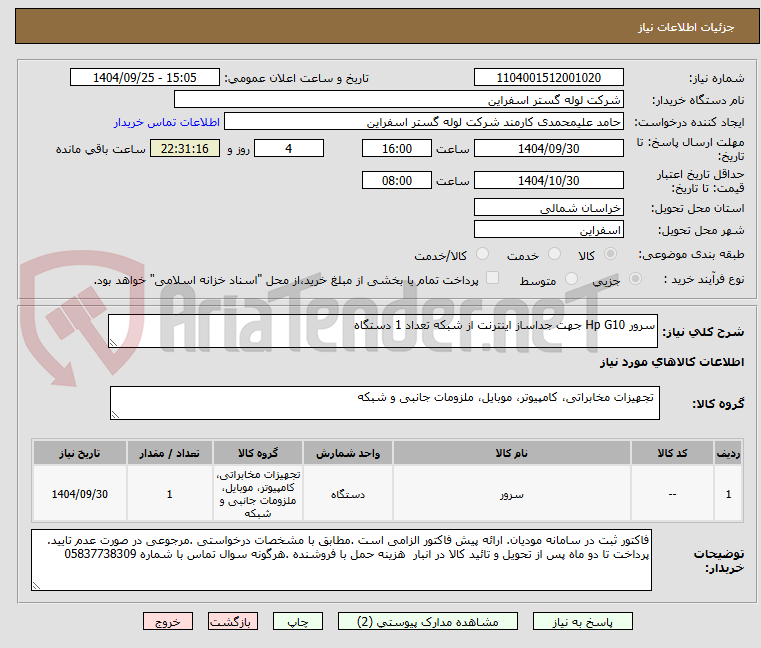Select the متوسط purchase type radio

(571, 279)
